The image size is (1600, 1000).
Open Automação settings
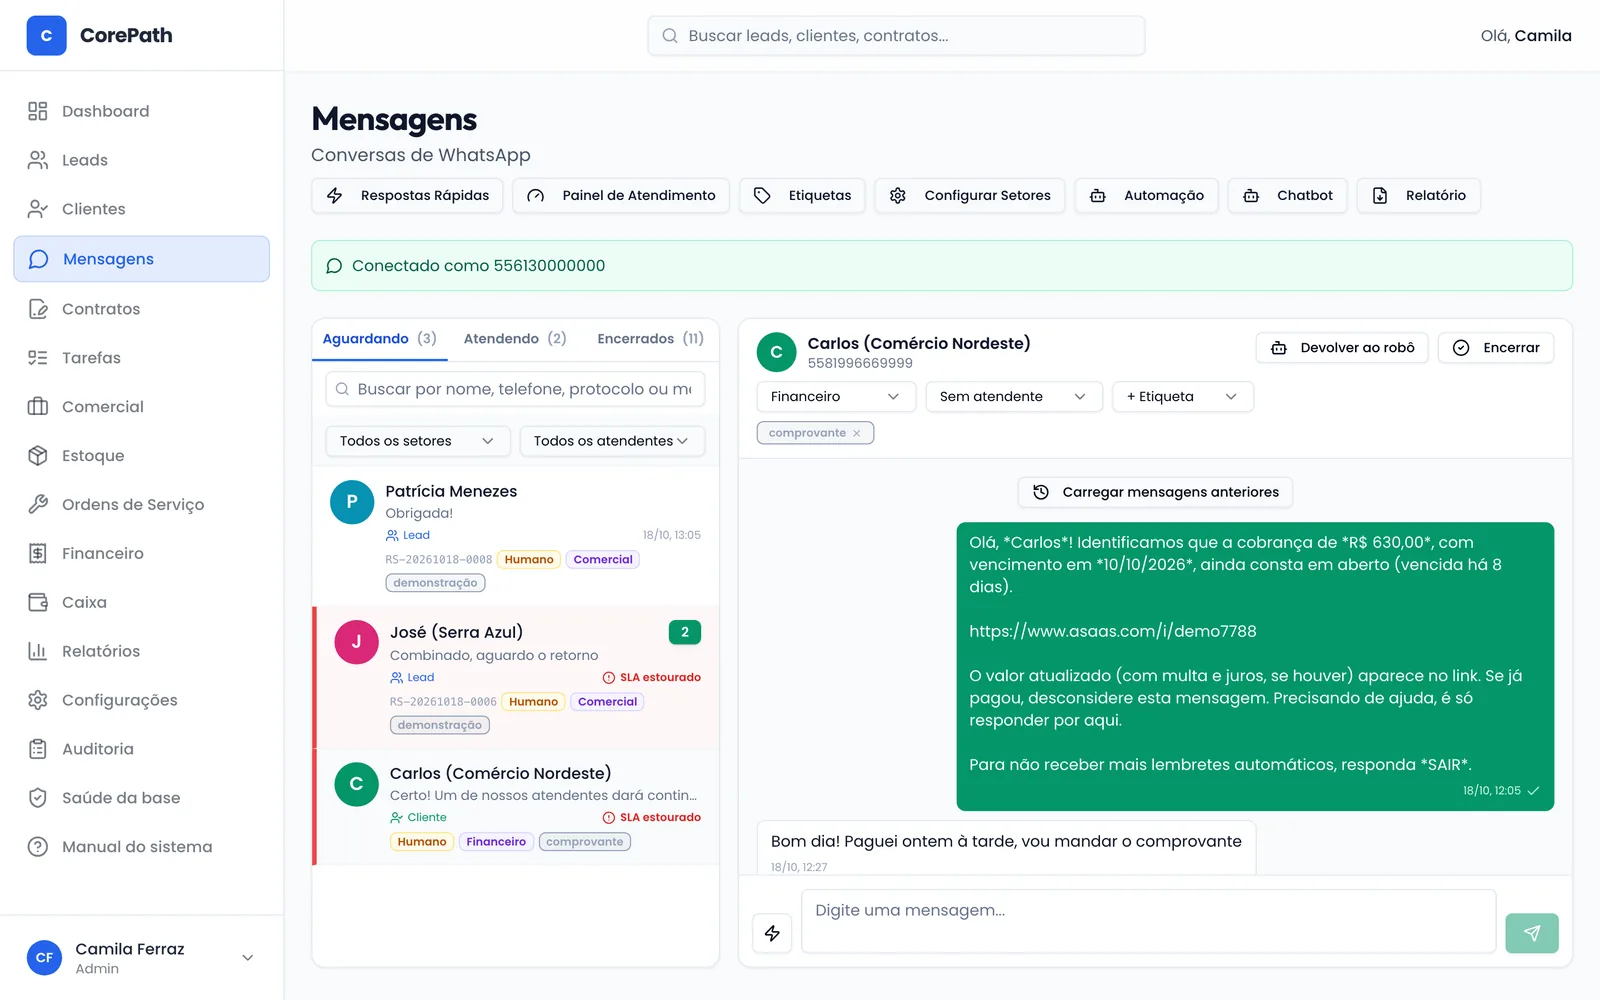[1147, 196]
